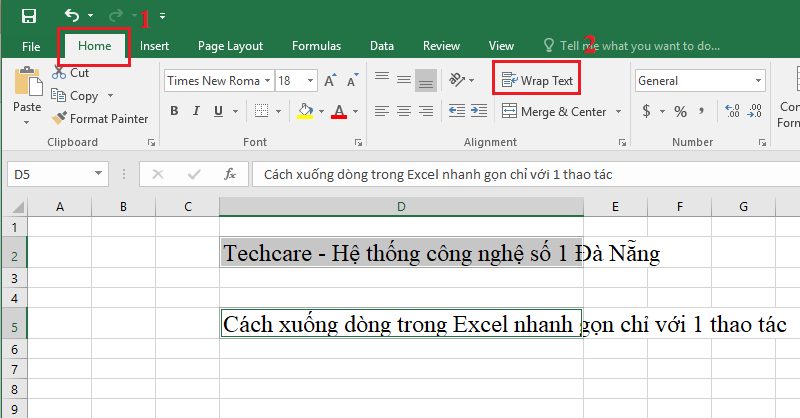Apply red Font Color
Viewport: 800px width, 418px height.
click(x=339, y=111)
